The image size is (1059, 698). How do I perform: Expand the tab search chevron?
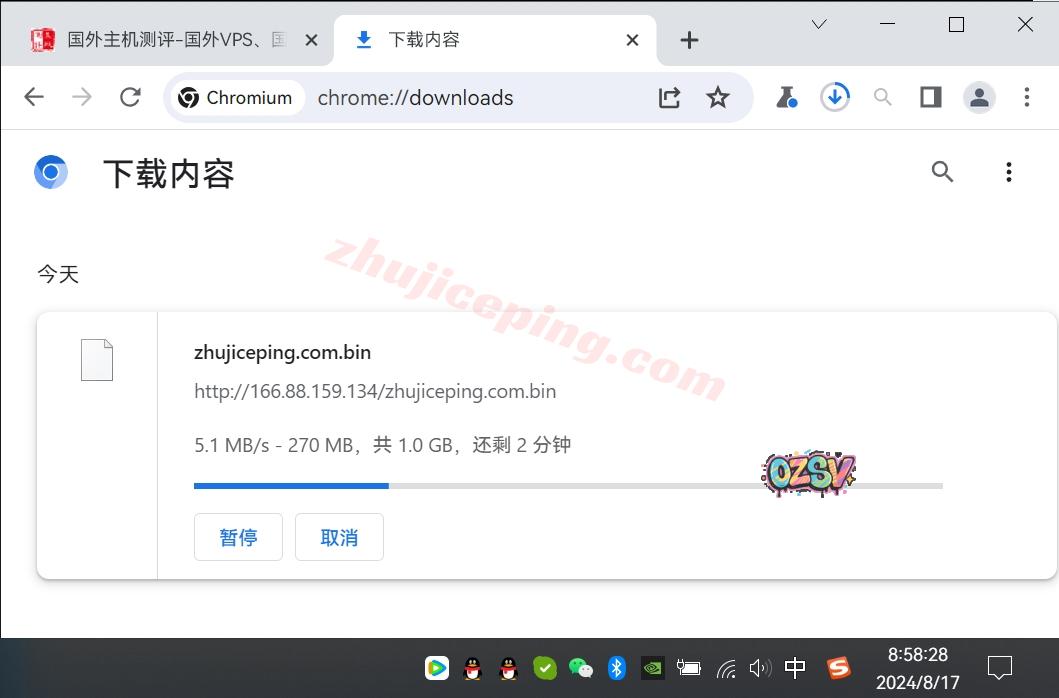click(x=819, y=25)
